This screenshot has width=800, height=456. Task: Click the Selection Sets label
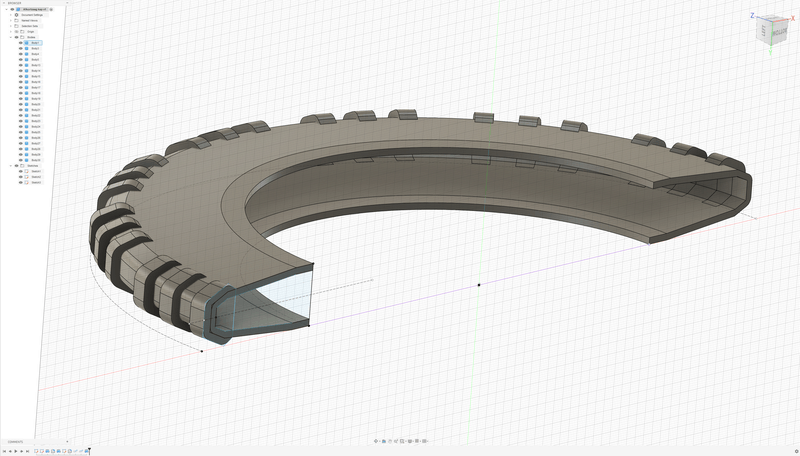point(30,26)
